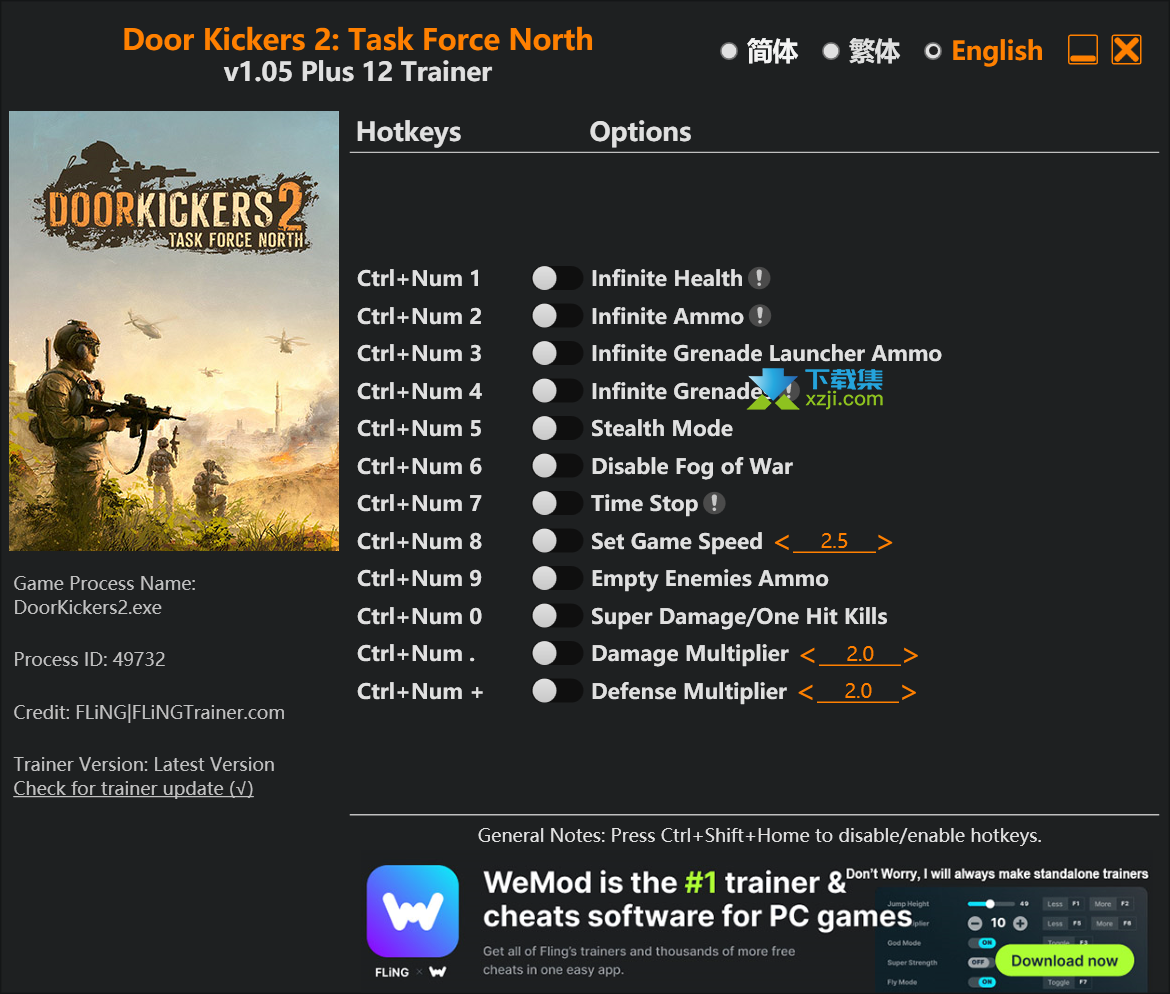The width and height of the screenshot is (1170, 994).
Task: Enable the Stealth Mode switch
Action: coord(557,428)
